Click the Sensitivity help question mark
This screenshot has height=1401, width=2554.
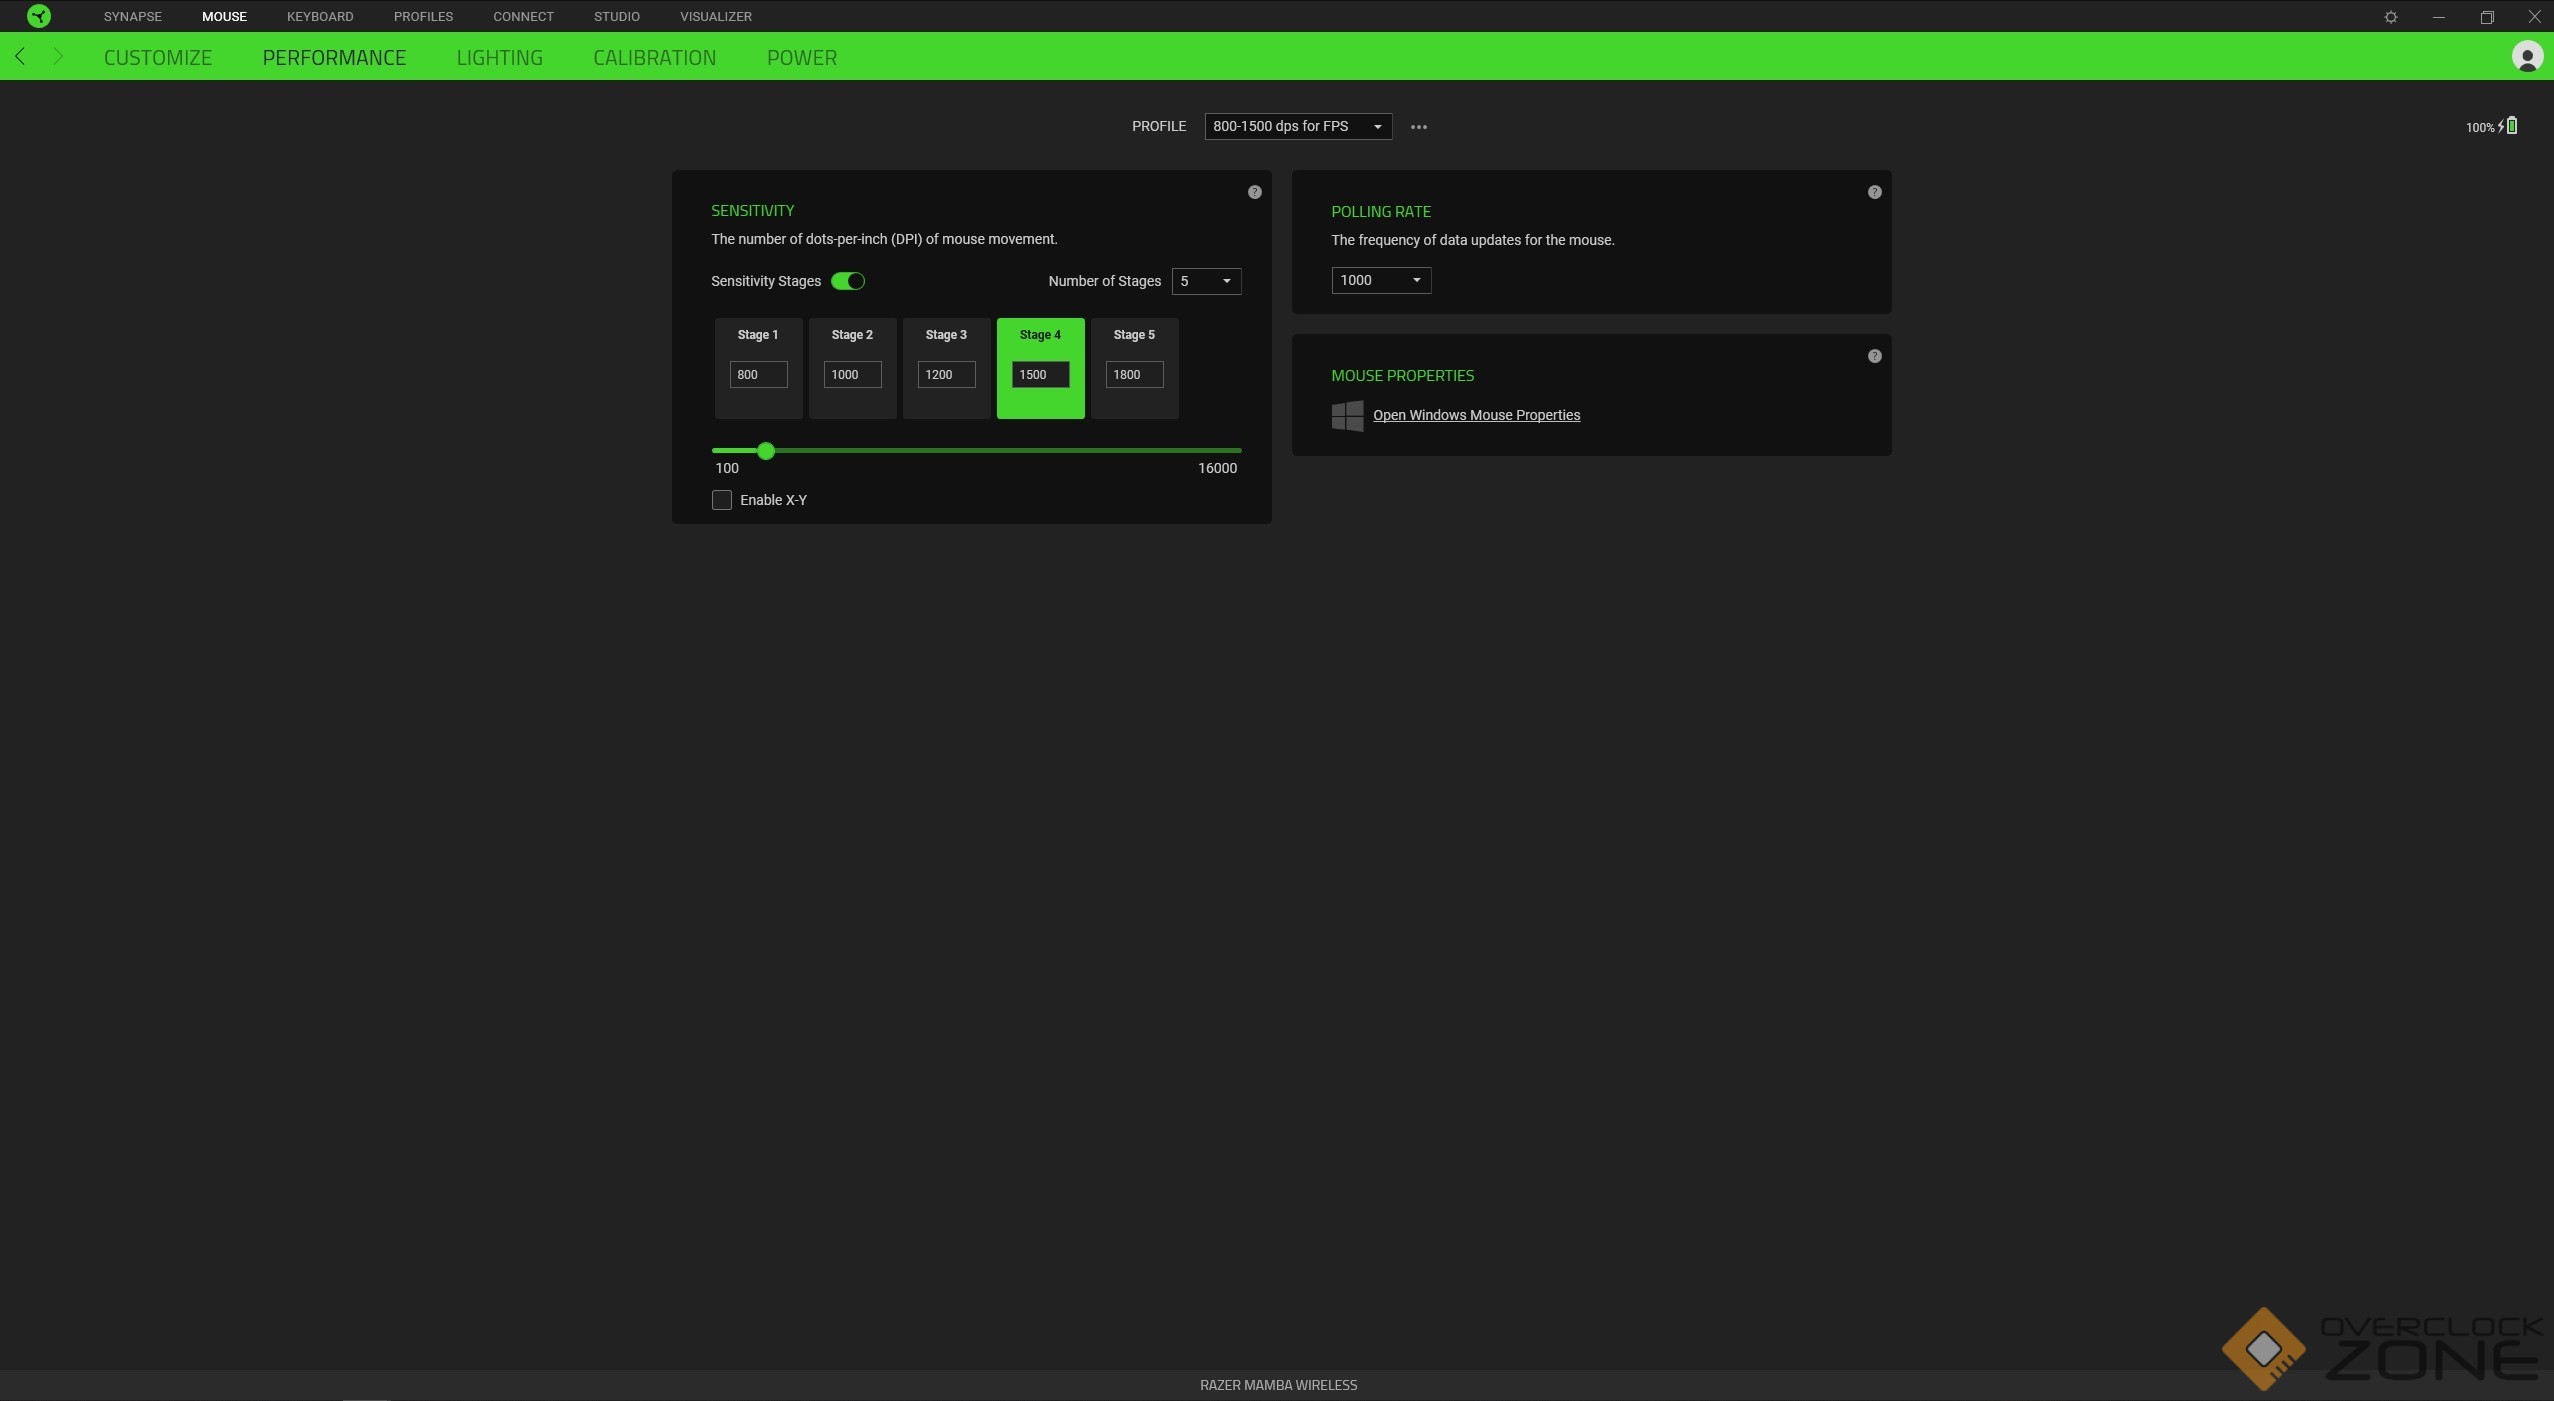click(1254, 192)
